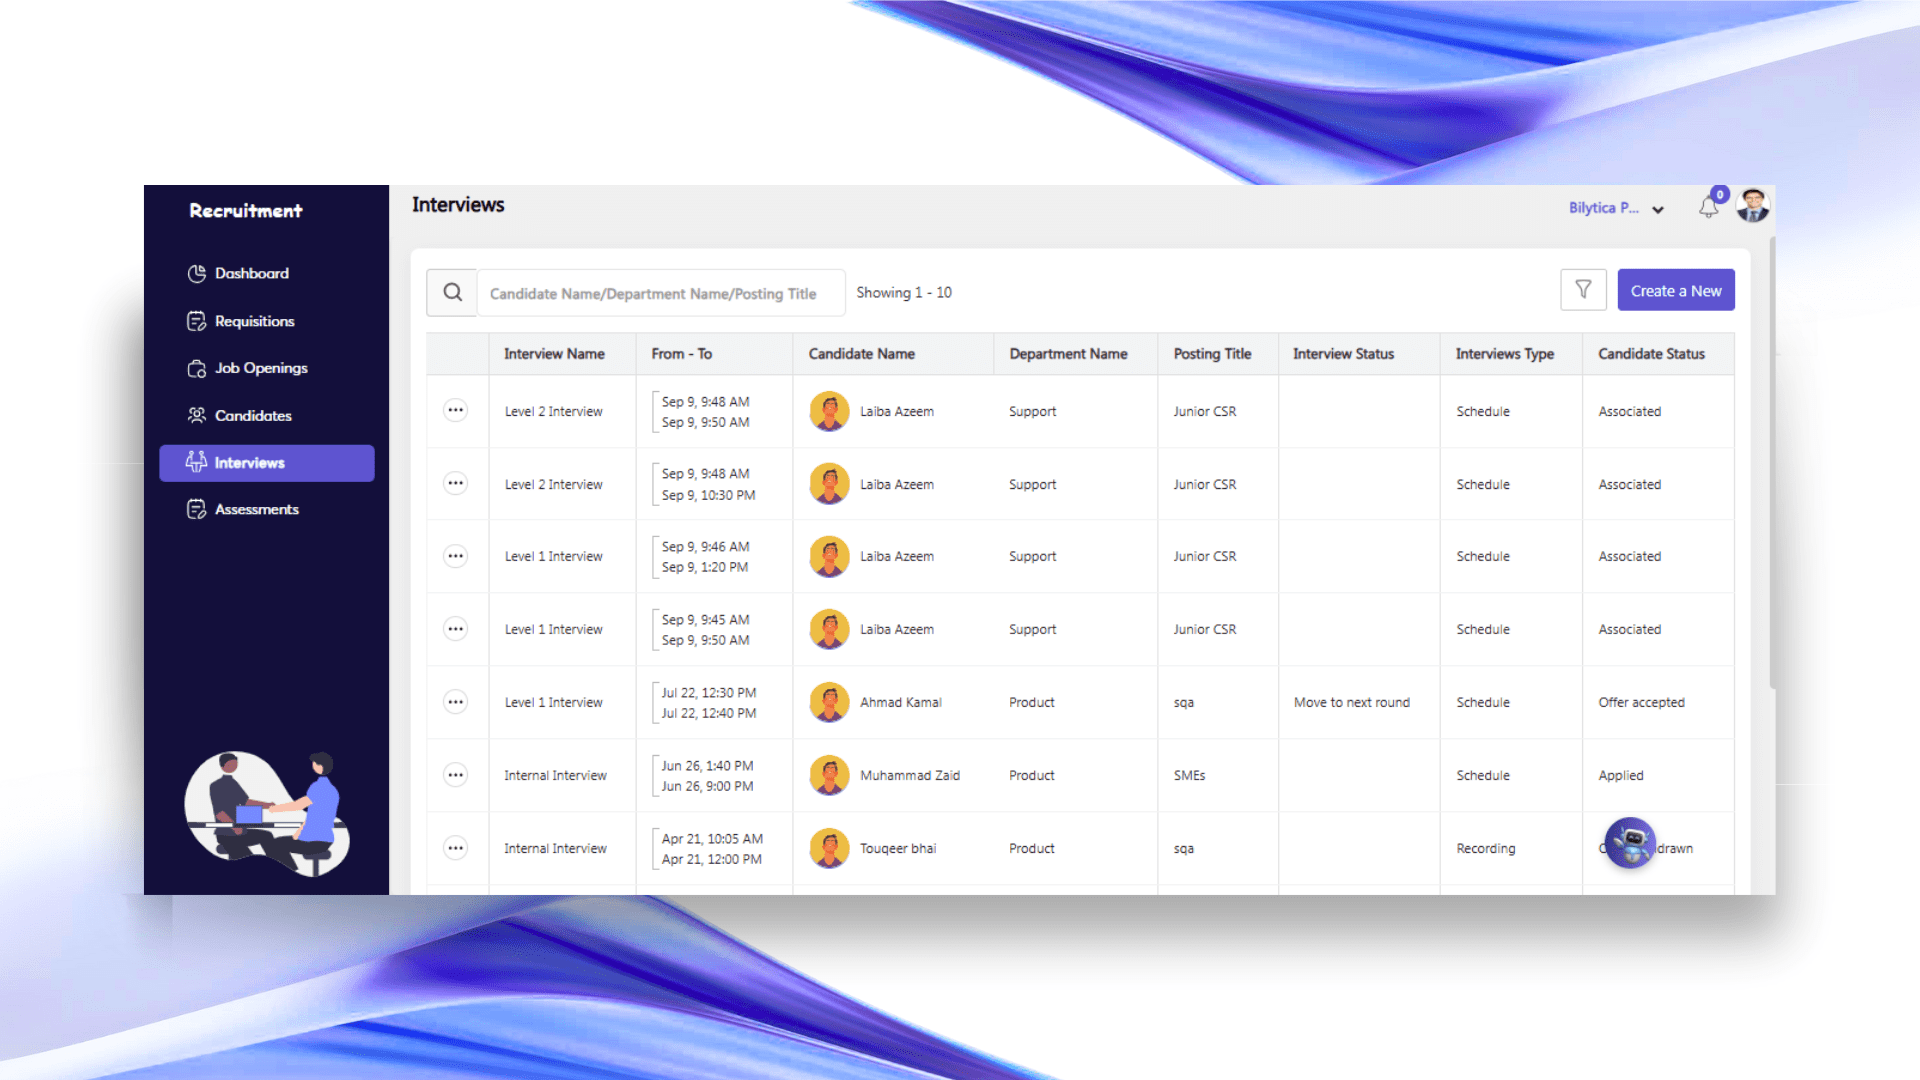Screen dimensions: 1920x1080
Task: Click the user profile avatar
Action: click(1753, 206)
